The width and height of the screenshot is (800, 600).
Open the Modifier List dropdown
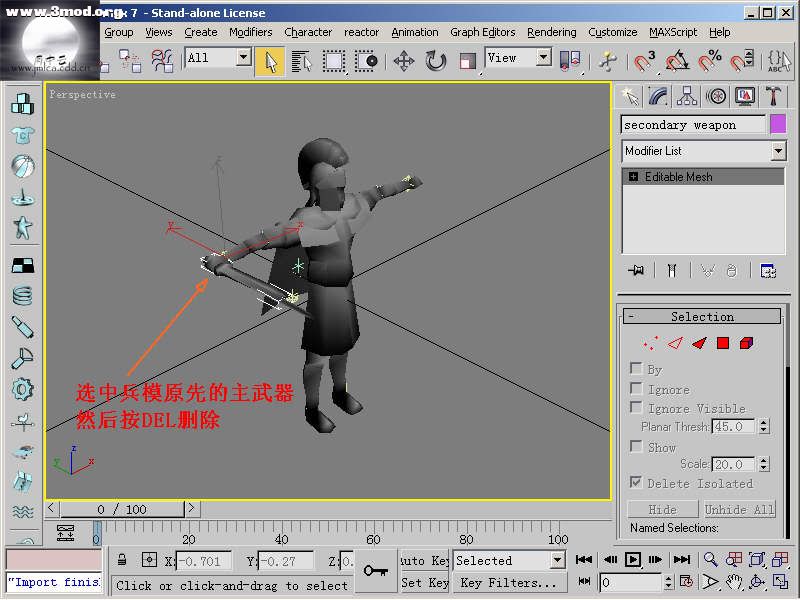(x=704, y=151)
